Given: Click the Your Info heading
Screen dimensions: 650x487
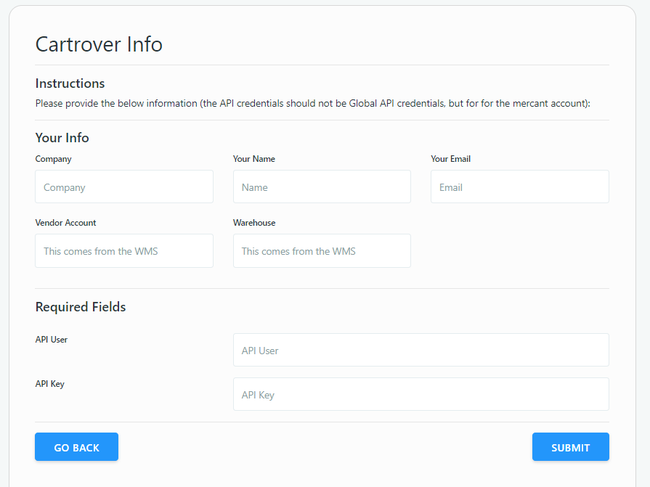Looking at the screenshot, I should click(x=62, y=138).
